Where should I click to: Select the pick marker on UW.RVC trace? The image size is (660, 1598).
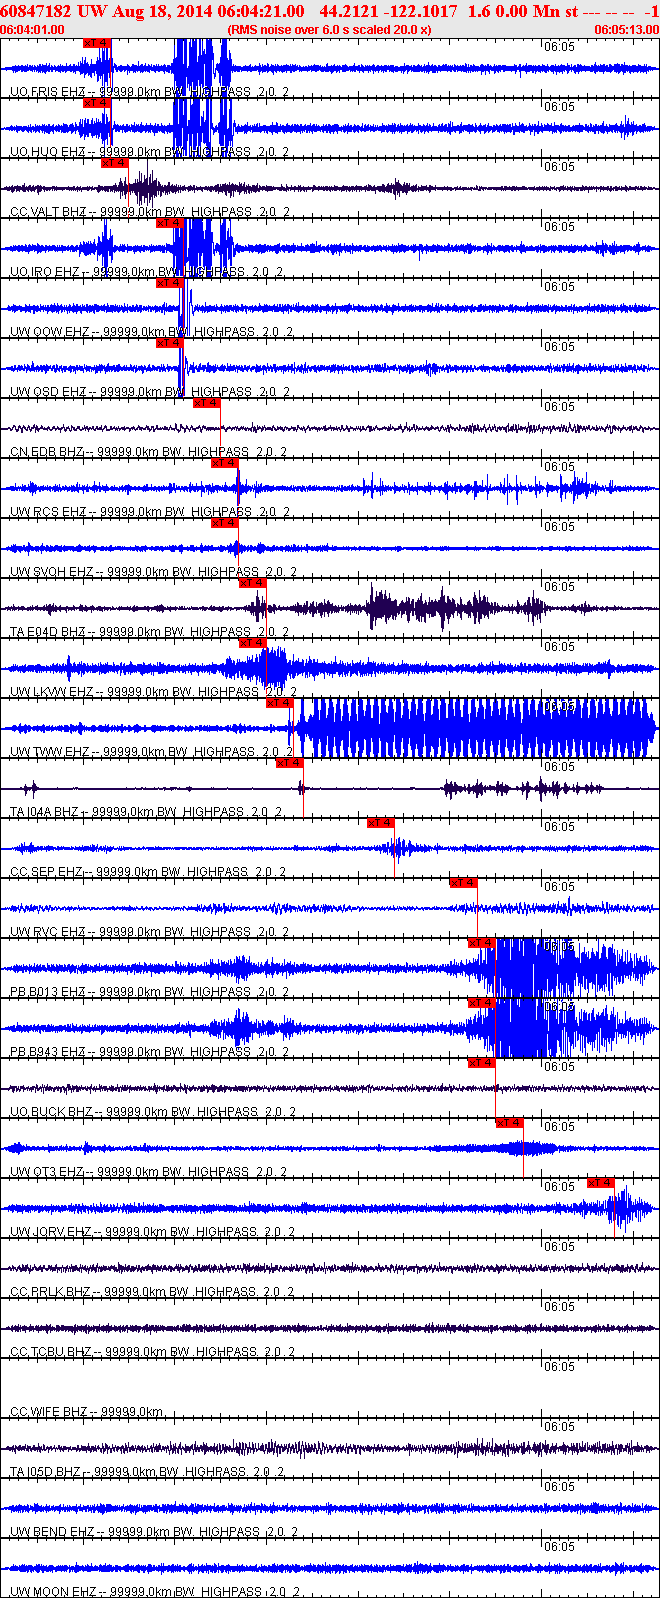(x=464, y=883)
